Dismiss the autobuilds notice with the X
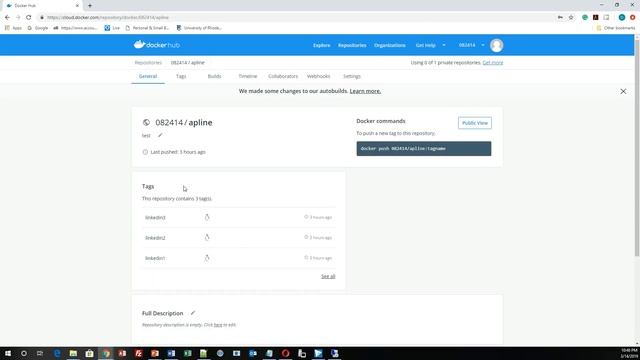The width and height of the screenshot is (640, 360). click(623, 91)
